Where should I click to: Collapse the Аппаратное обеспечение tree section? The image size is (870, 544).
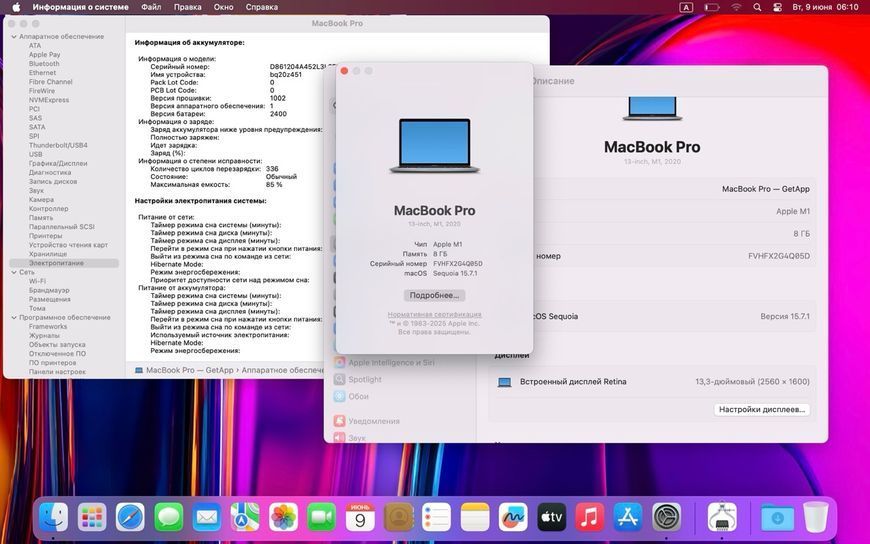point(14,37)
